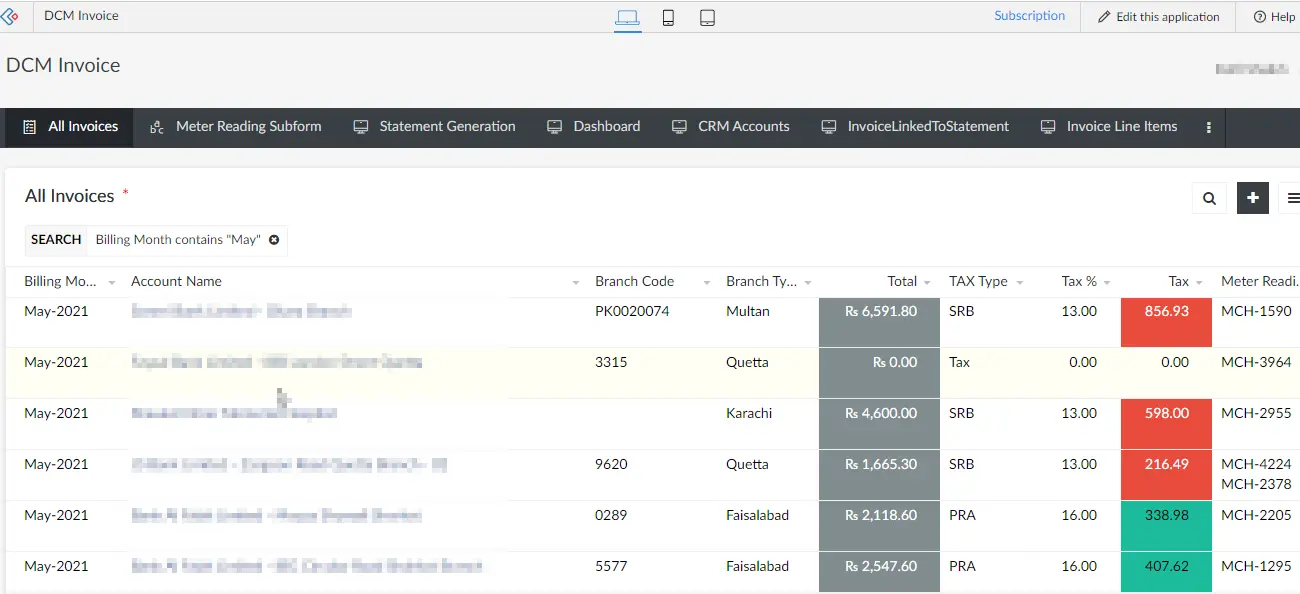Open the Billing Month column dropdown

coord(112,281)
